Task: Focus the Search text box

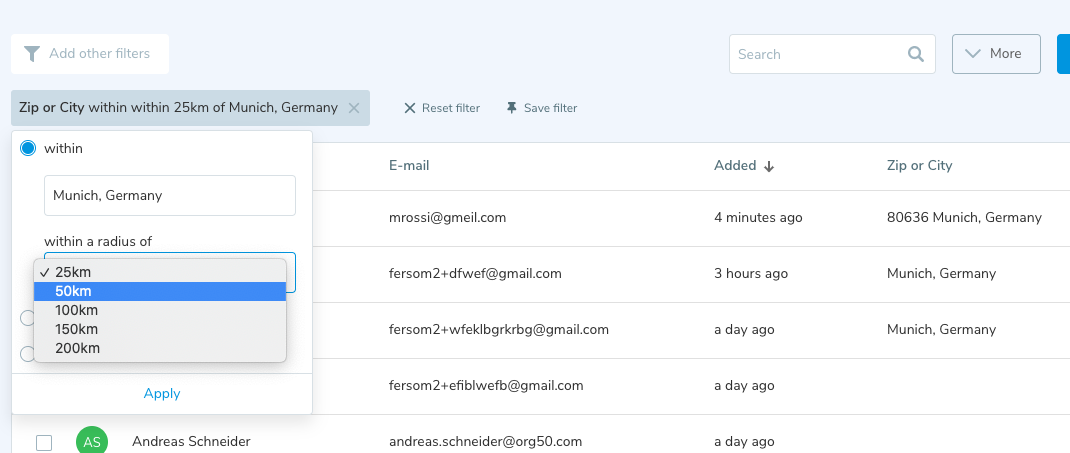Action: point(815,54)
